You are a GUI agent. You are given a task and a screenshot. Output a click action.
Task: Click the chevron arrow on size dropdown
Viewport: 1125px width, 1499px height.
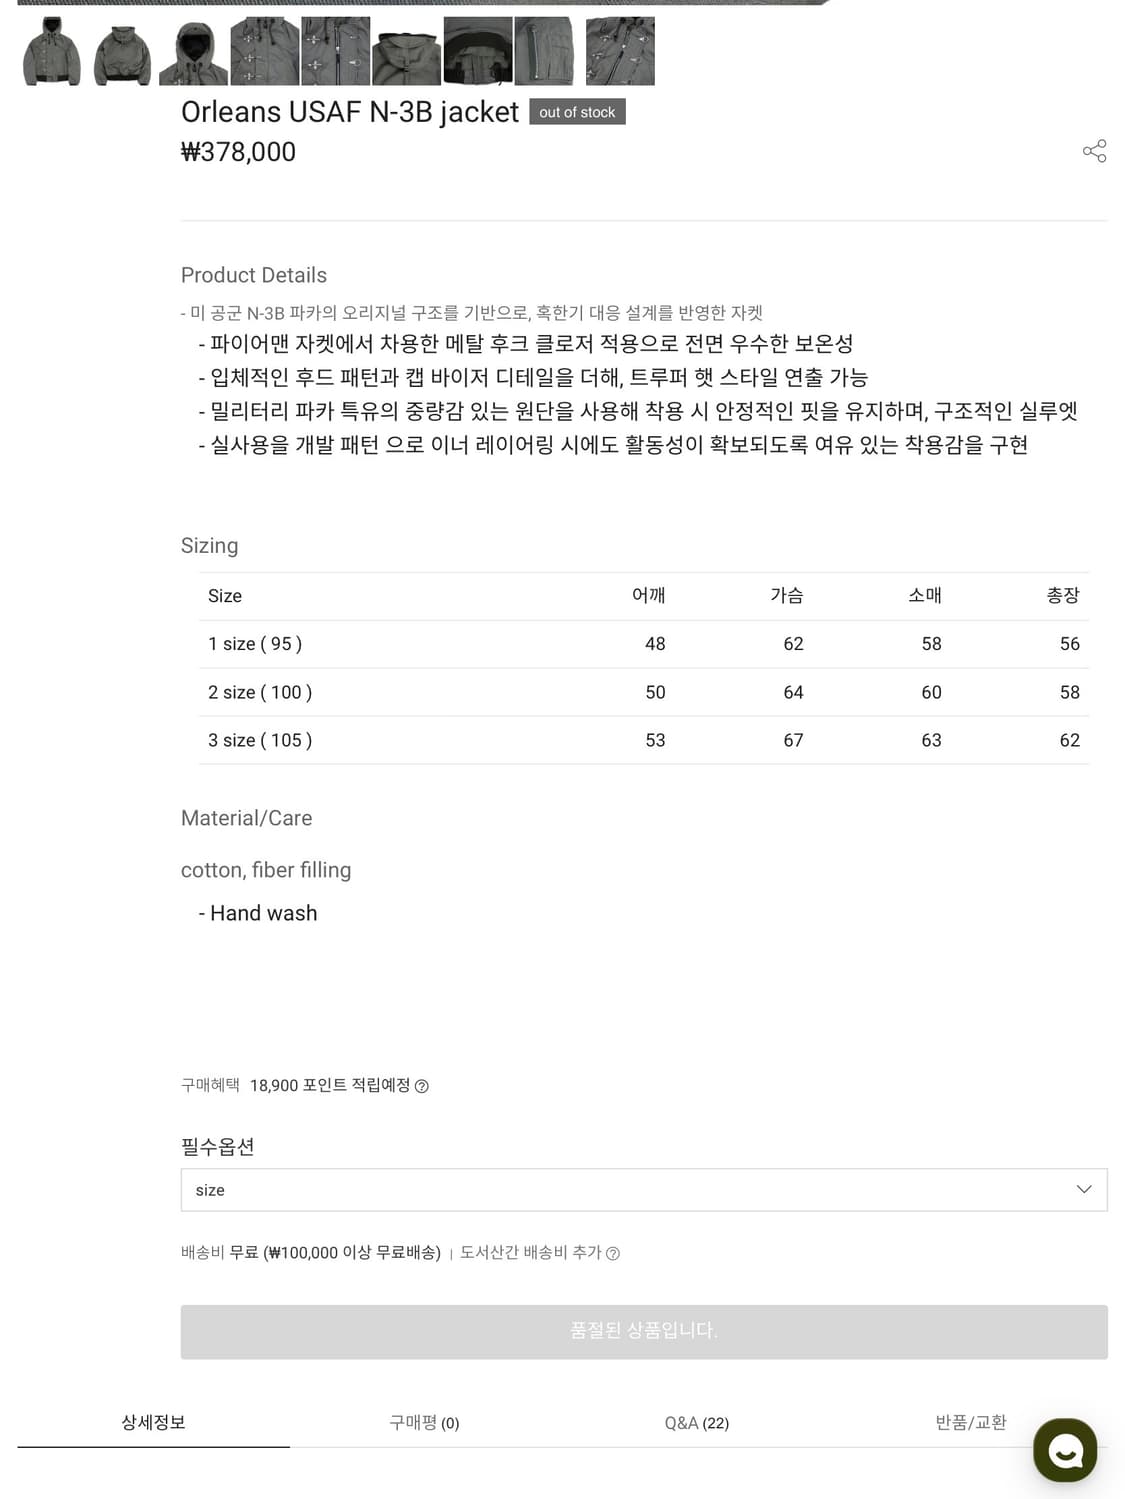pos(1084,1189)
